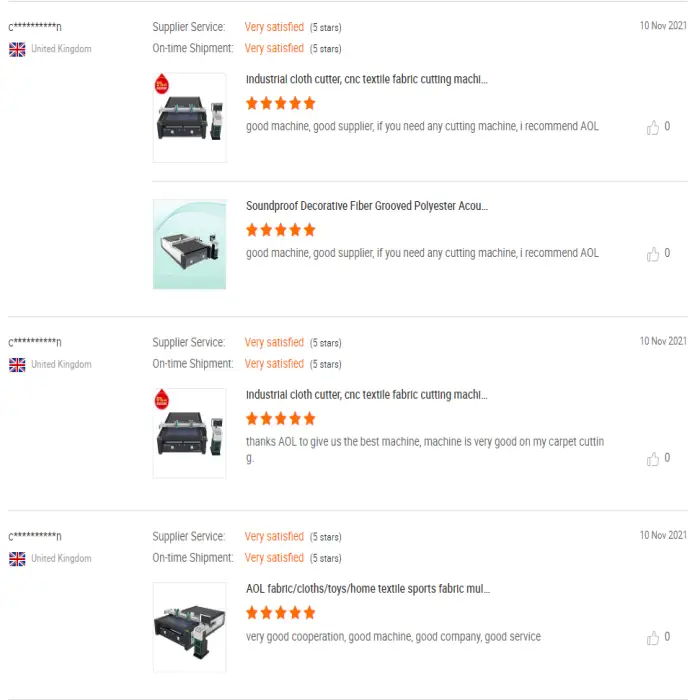Click first reviewer's Supplier Service 'Very satisfied' rating
Image resolution: width=700 pixels, height=700 pixels.
click(x=274, y=27)
